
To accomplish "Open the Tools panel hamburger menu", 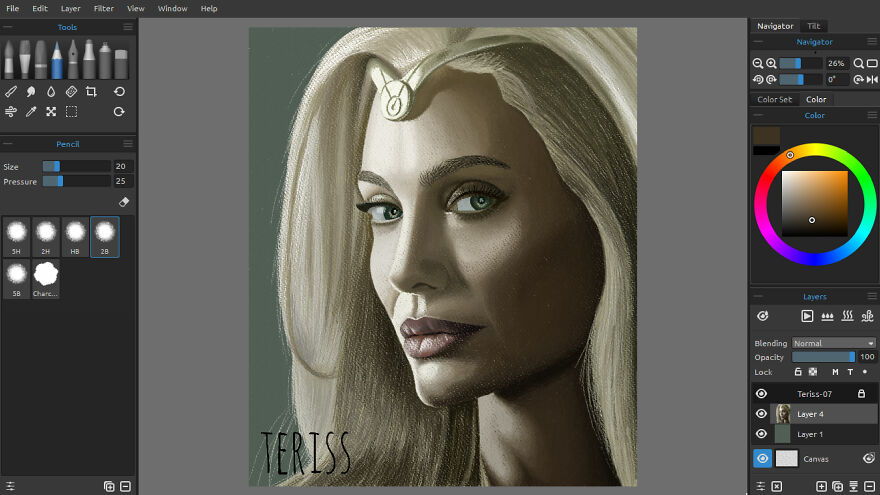I will [128, 27].
